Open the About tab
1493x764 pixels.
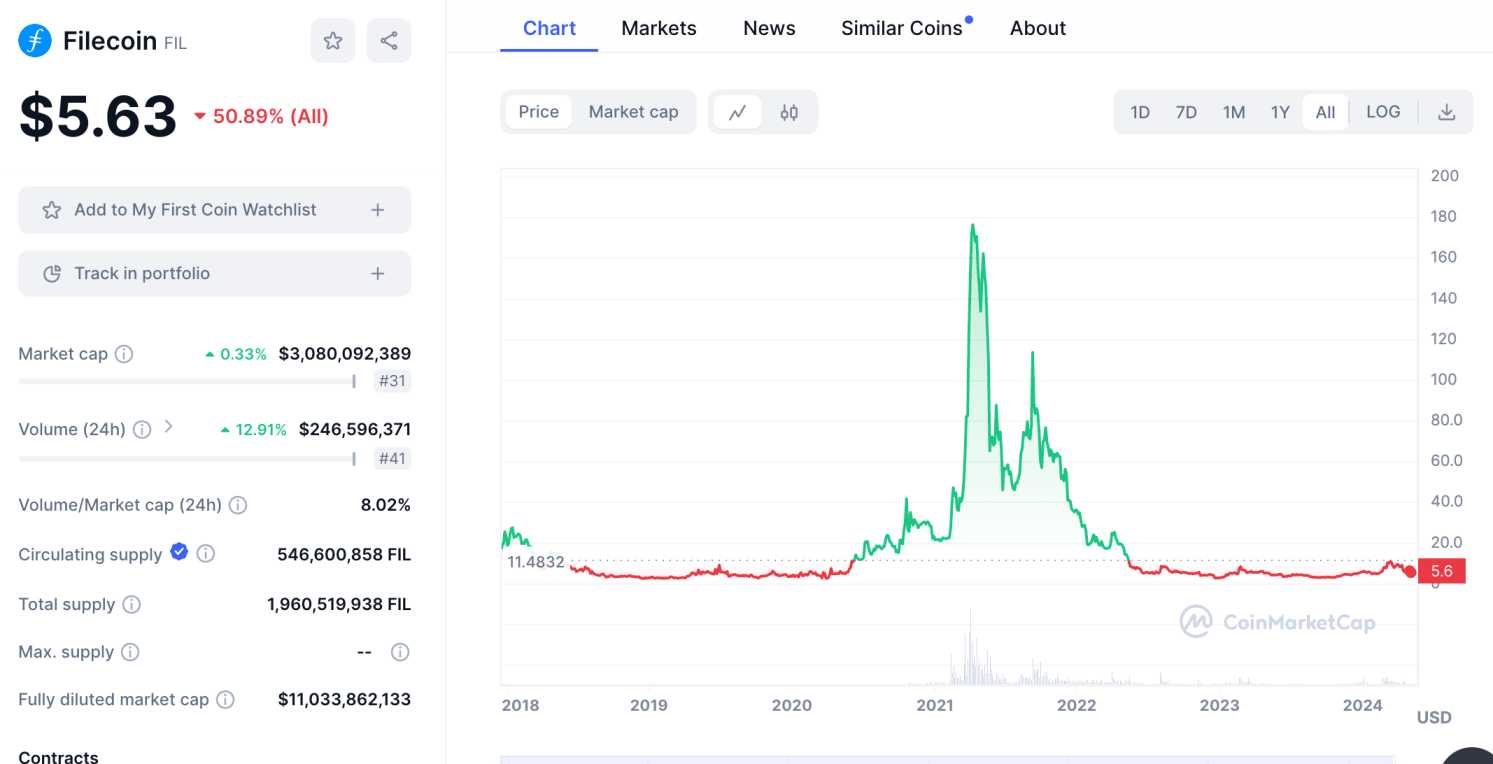point(1038,28)
